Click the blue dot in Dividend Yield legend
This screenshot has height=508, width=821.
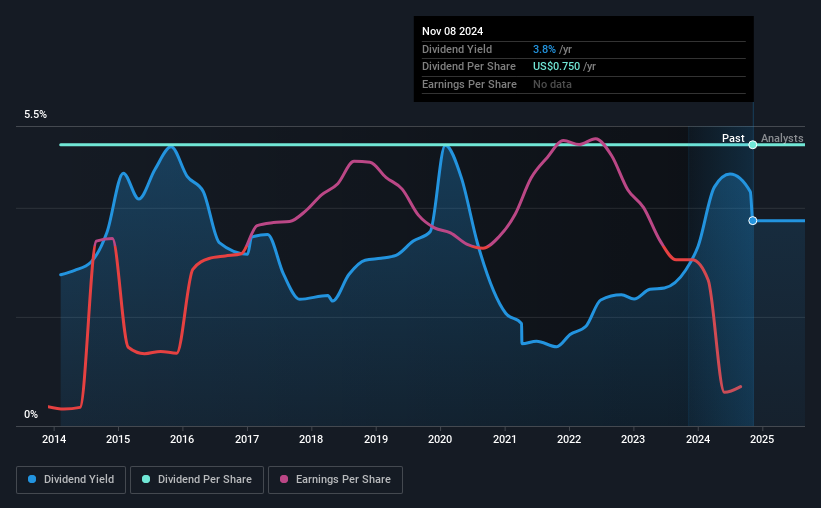pyautogui.click(x=32, y=479)
